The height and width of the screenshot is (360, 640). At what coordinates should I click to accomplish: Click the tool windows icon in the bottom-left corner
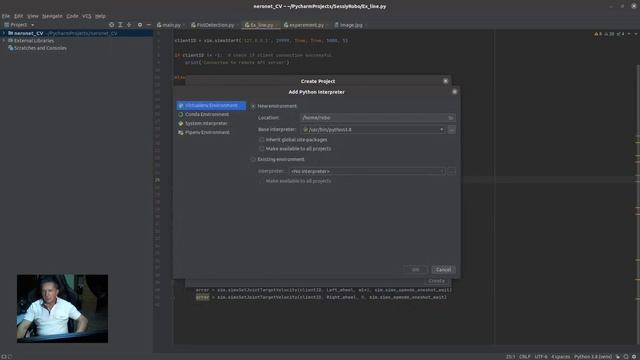pyautogui.click(x=4, y=356)
